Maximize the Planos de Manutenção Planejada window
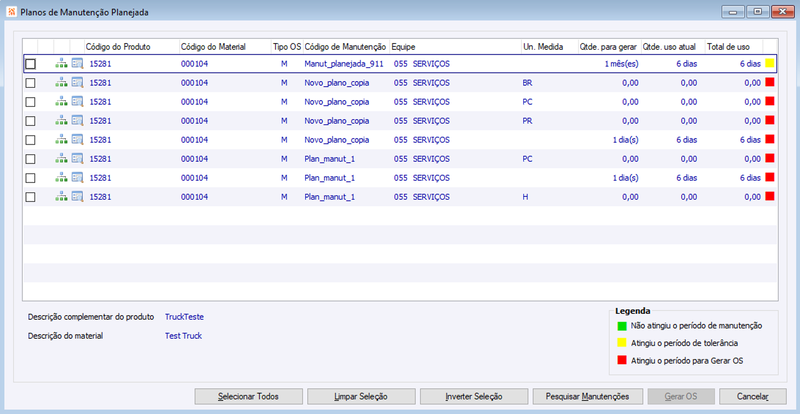This screenshot has width=800, height=414. point(758,11)
